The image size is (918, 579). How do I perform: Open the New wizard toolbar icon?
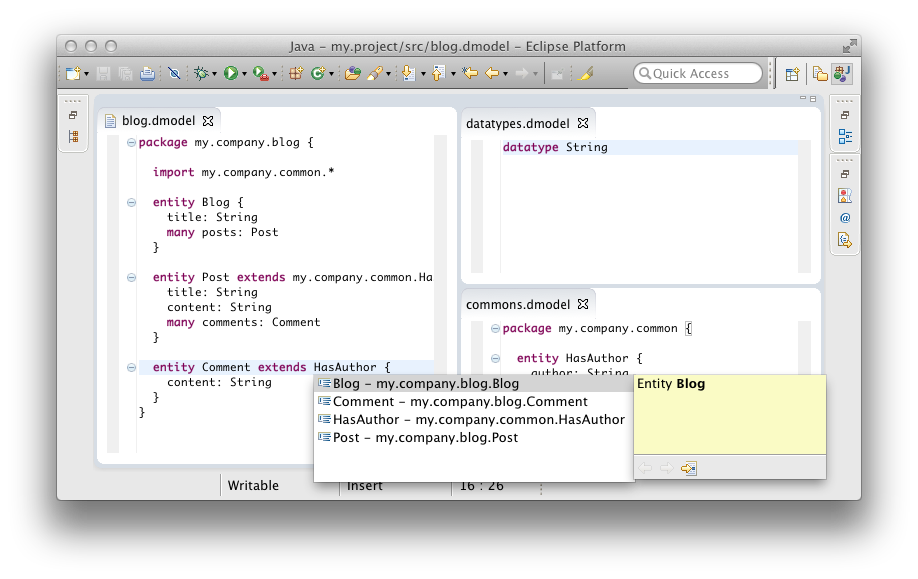(x=73, y=73)
